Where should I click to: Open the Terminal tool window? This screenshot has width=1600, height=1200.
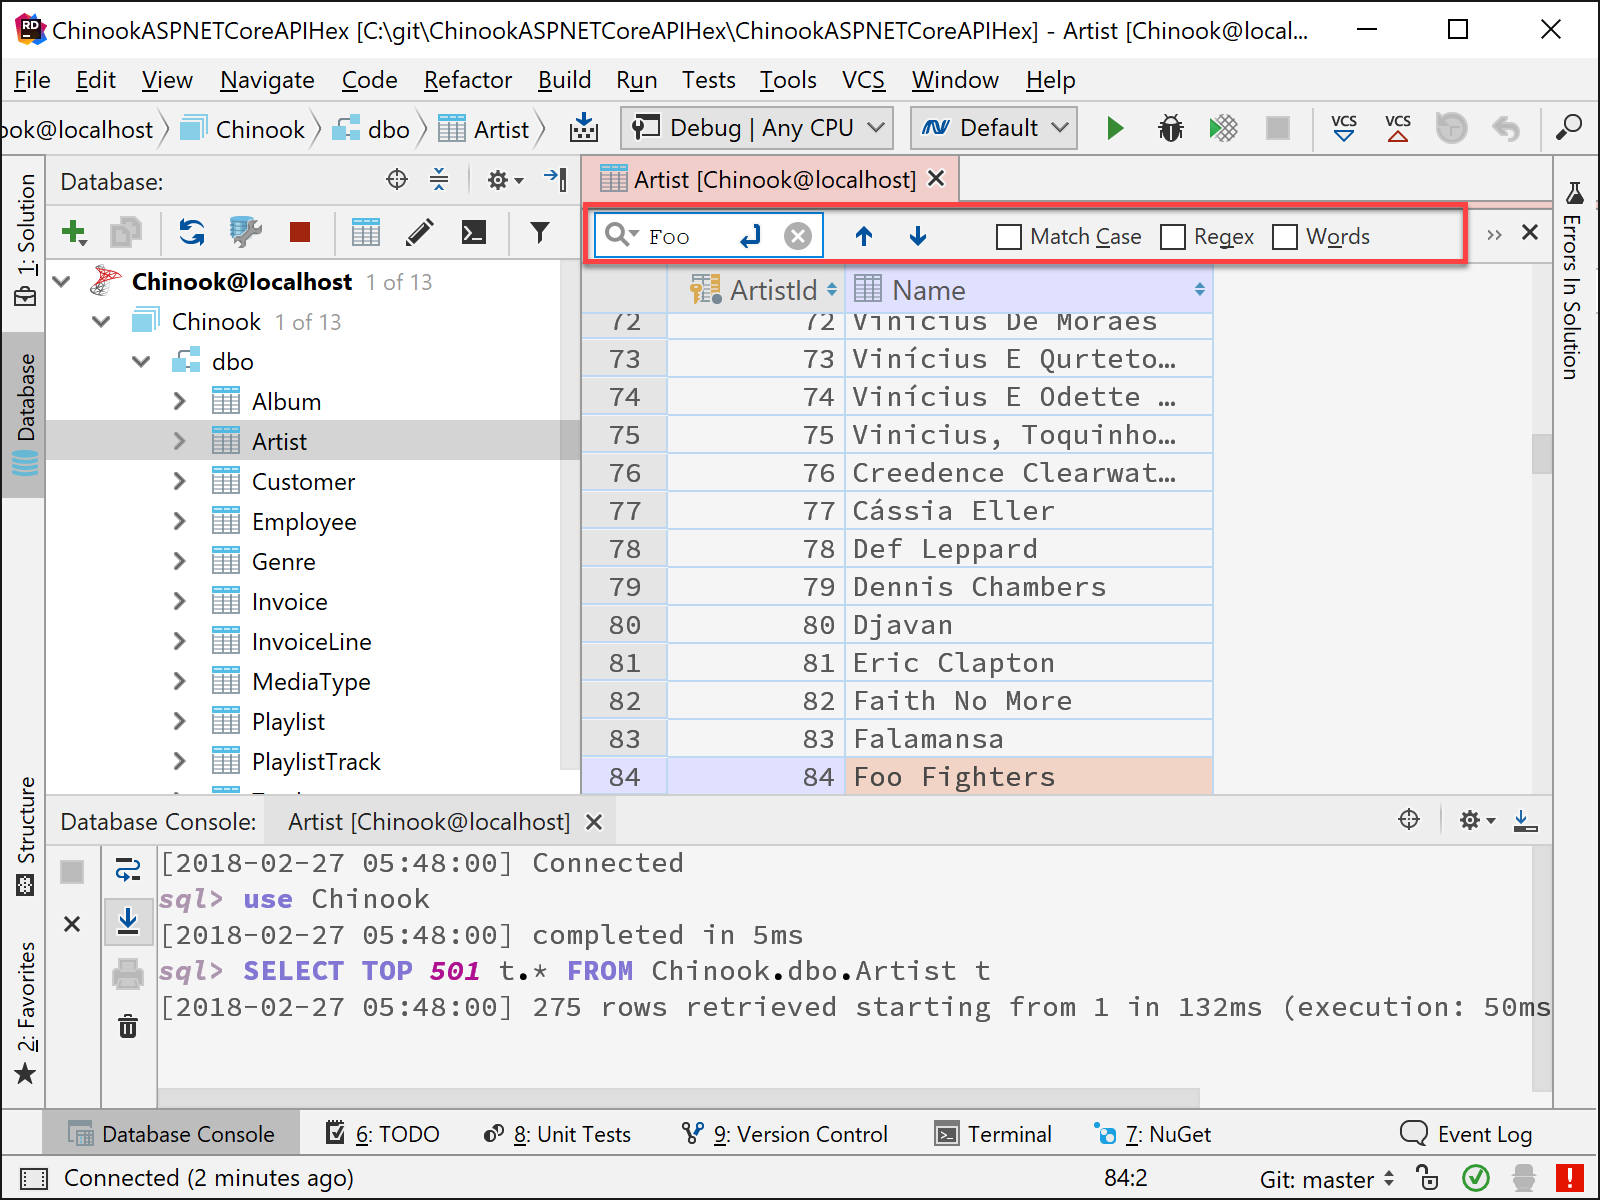click(993, 1134)
